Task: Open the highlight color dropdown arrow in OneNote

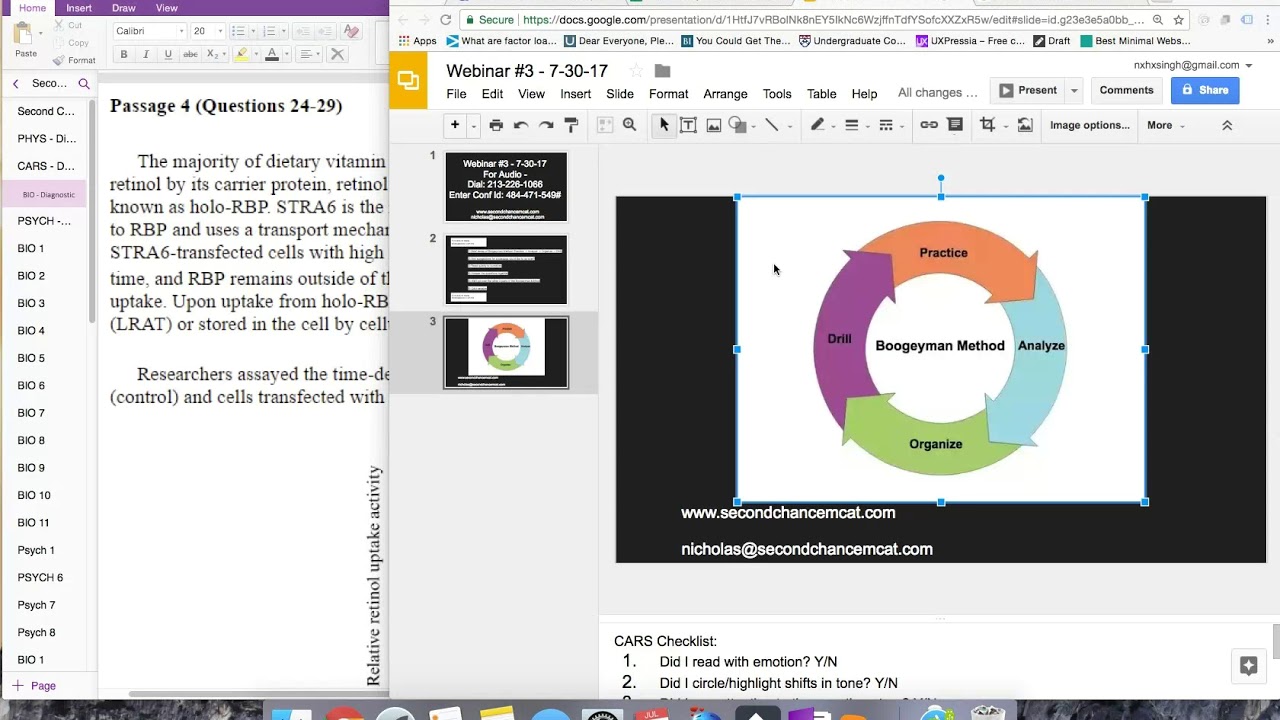Action: 256,54
